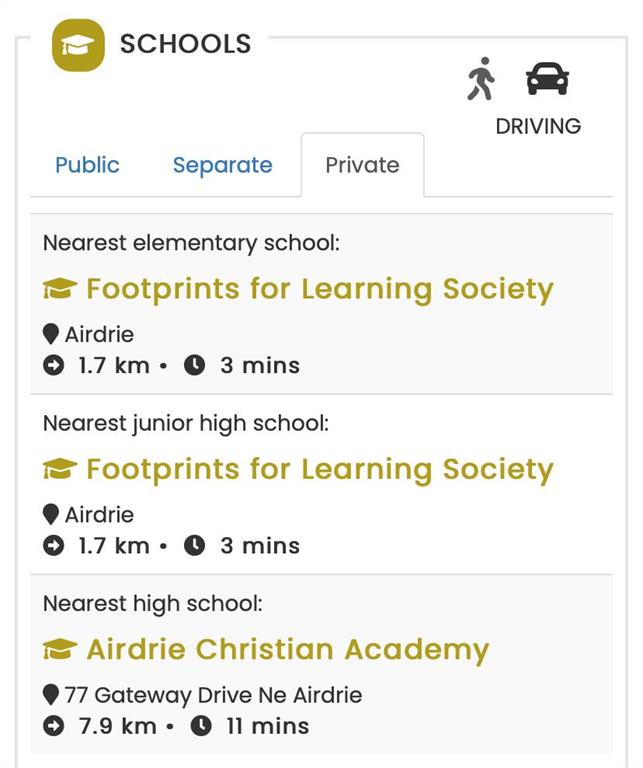Click the elementary school Airdrie location pin
The image size is (643, 768).
51,334
